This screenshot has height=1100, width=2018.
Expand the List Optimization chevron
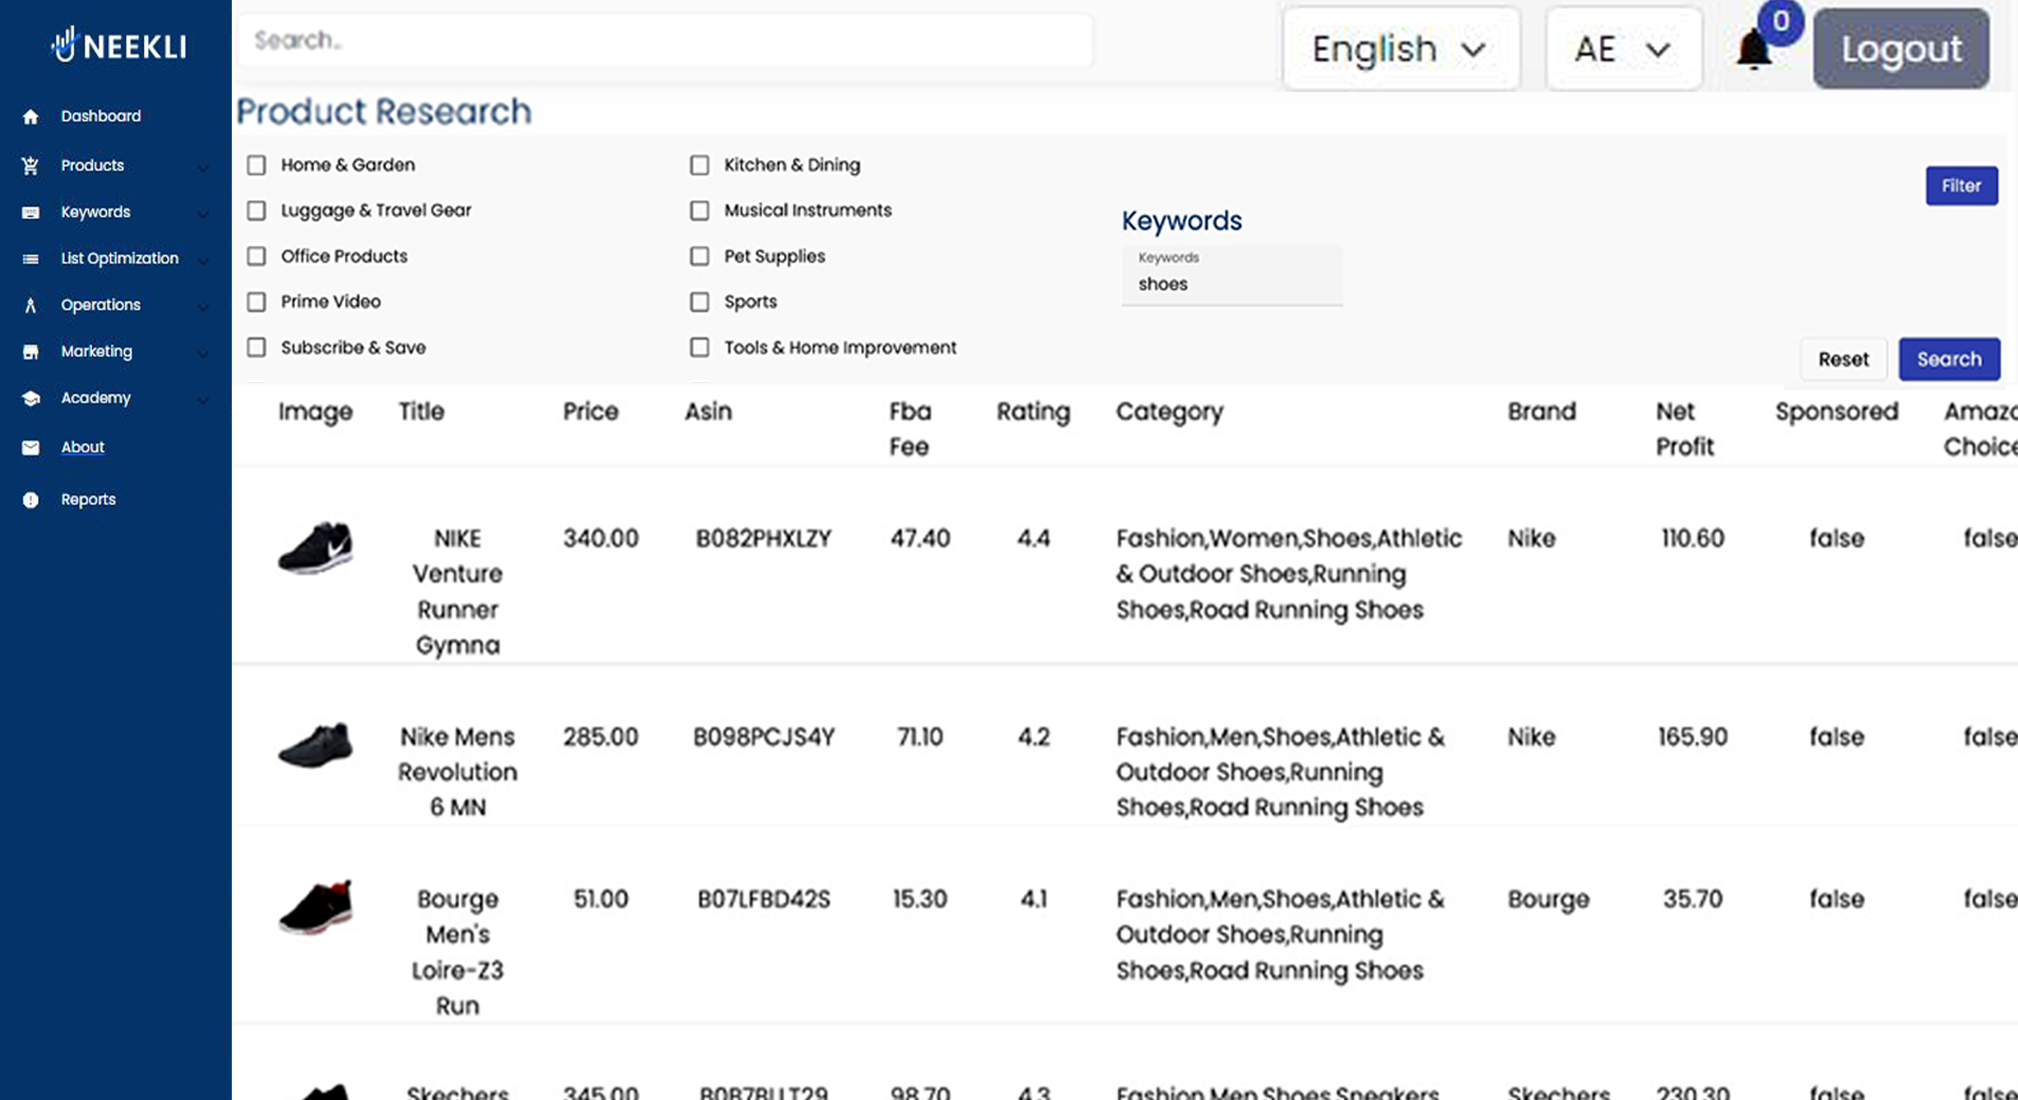[203, 261]
